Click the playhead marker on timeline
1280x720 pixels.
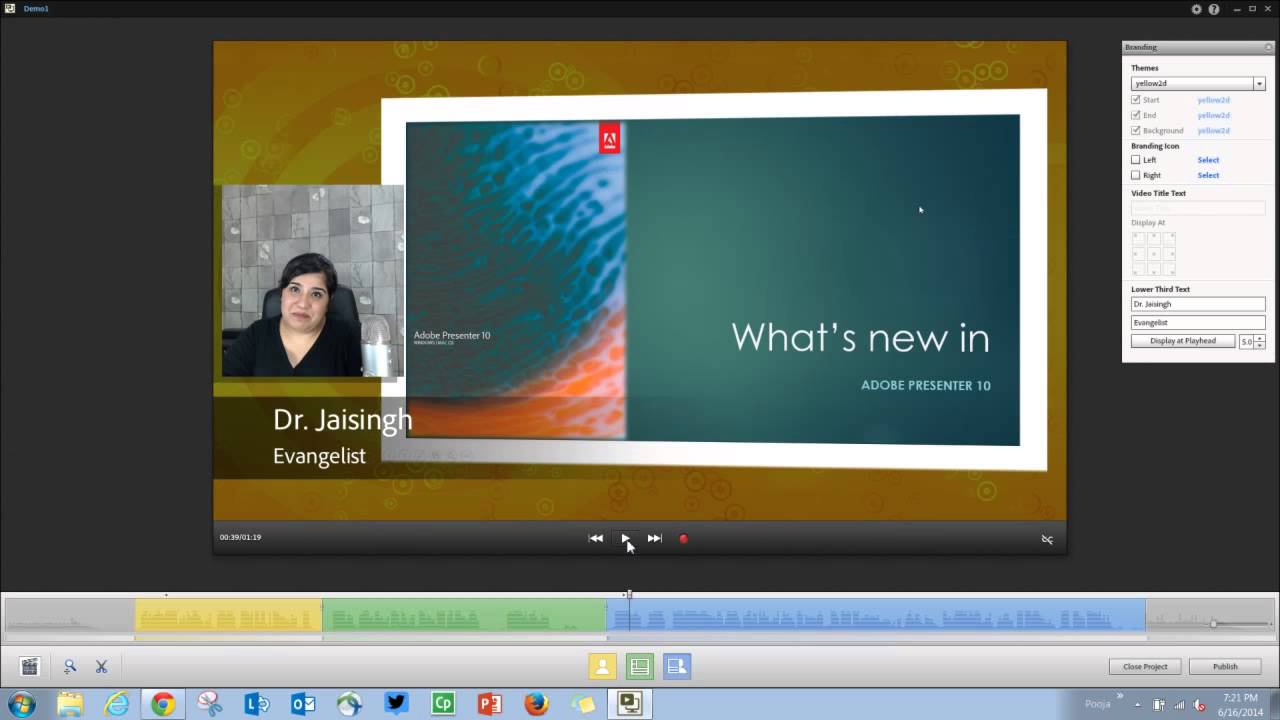(628, 595)
